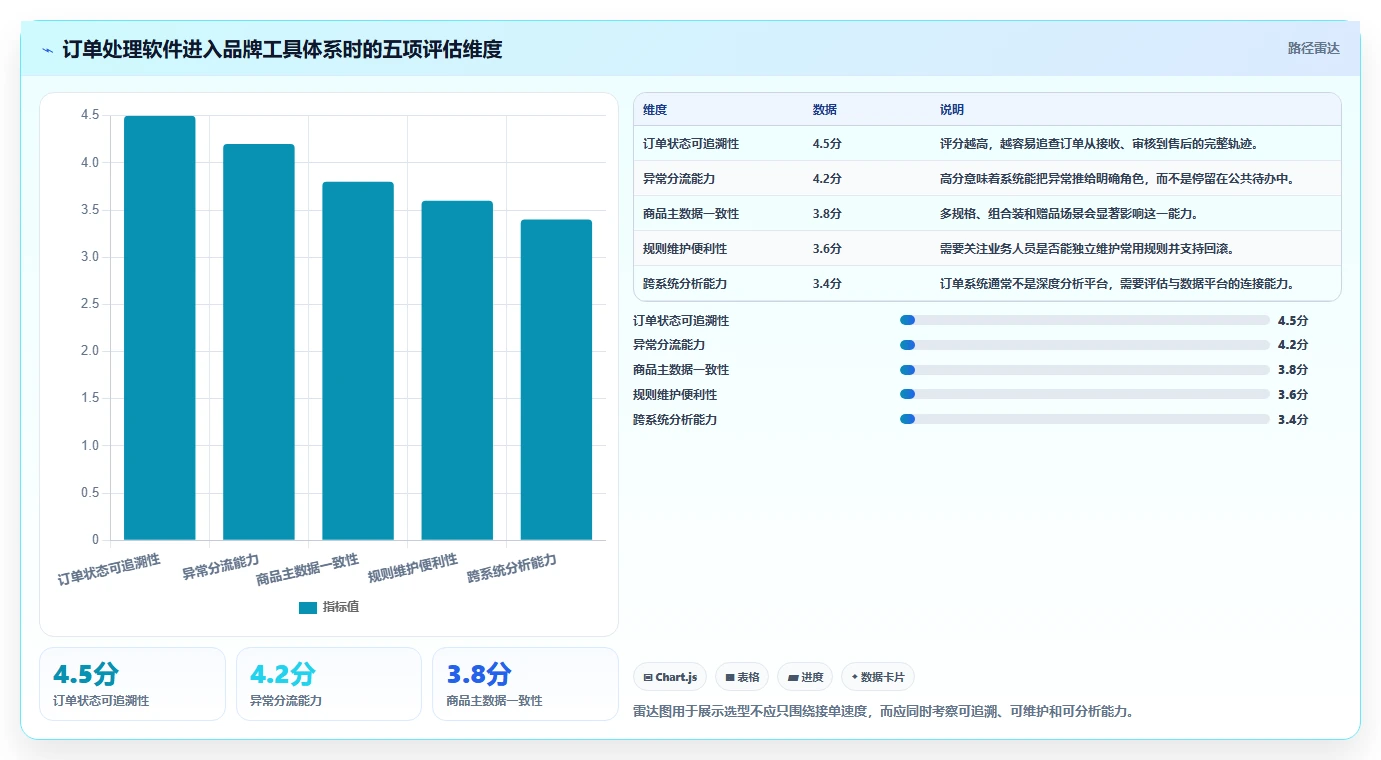
Task: Open the 4.2分 异常分流能力 data card
Action: [x=329, y=684]
